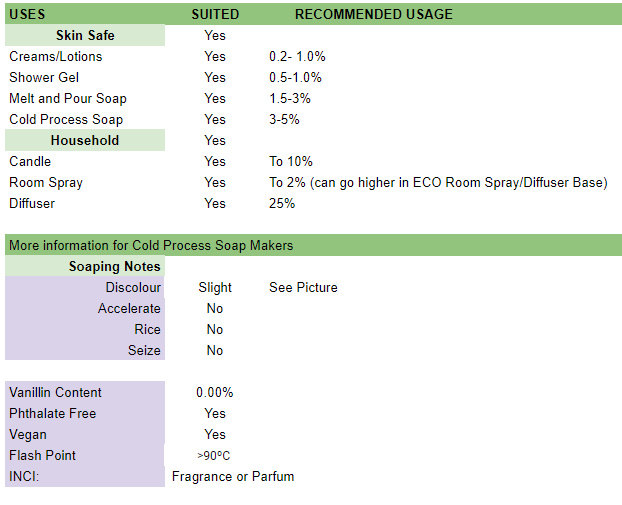
Task: Click the Slight discolour value
Action: (x=215, y=287)
